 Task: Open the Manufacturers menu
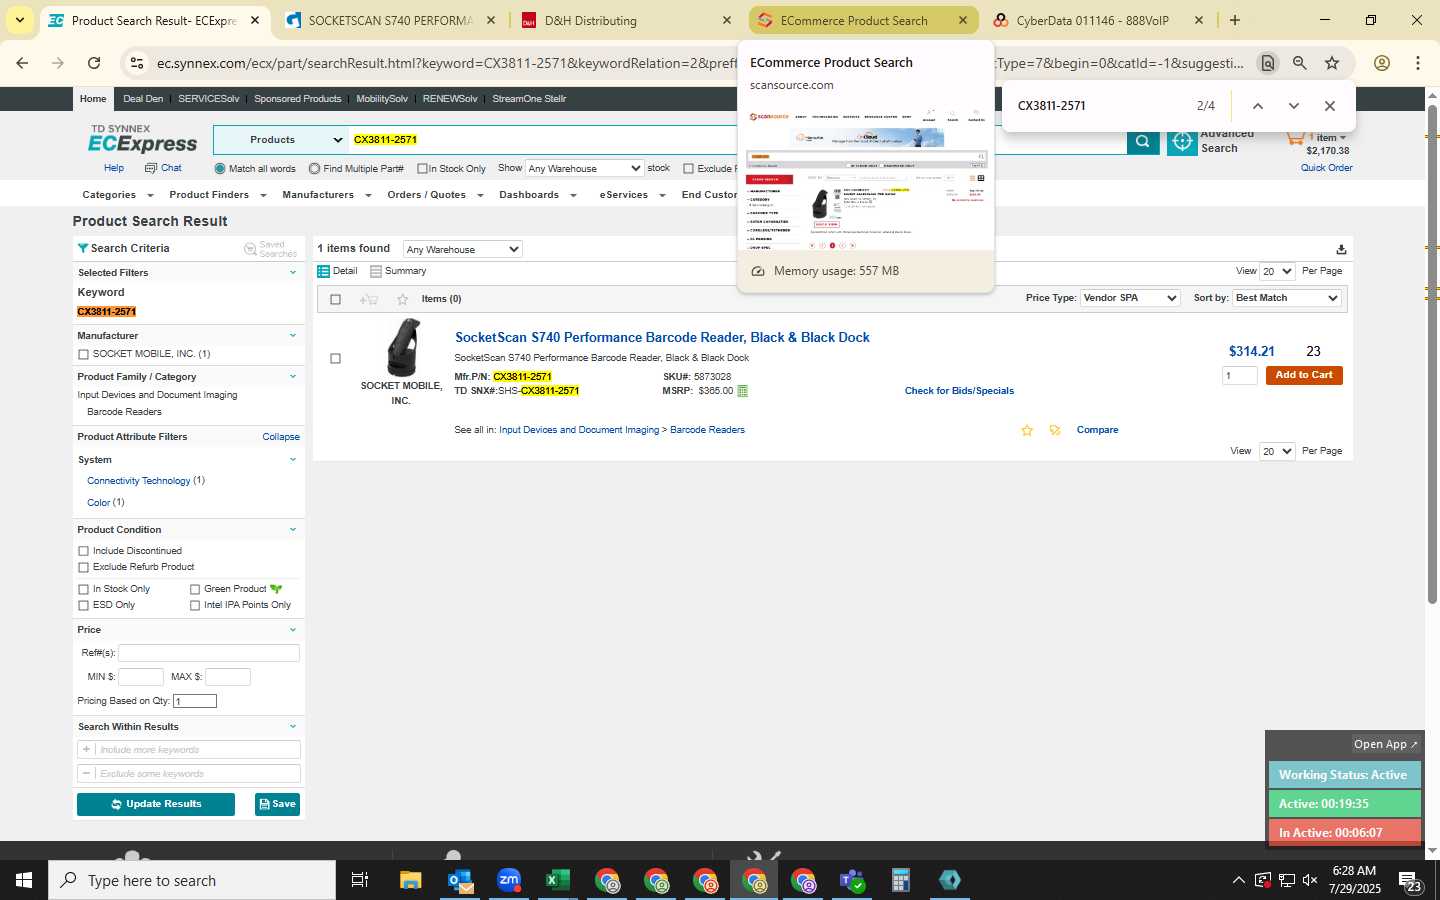pyautogui.click(x=326, y=195)
